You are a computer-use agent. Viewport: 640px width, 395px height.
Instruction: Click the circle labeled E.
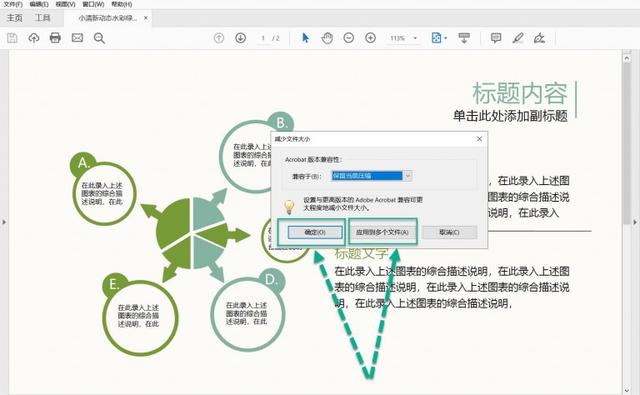click(140, 317)
